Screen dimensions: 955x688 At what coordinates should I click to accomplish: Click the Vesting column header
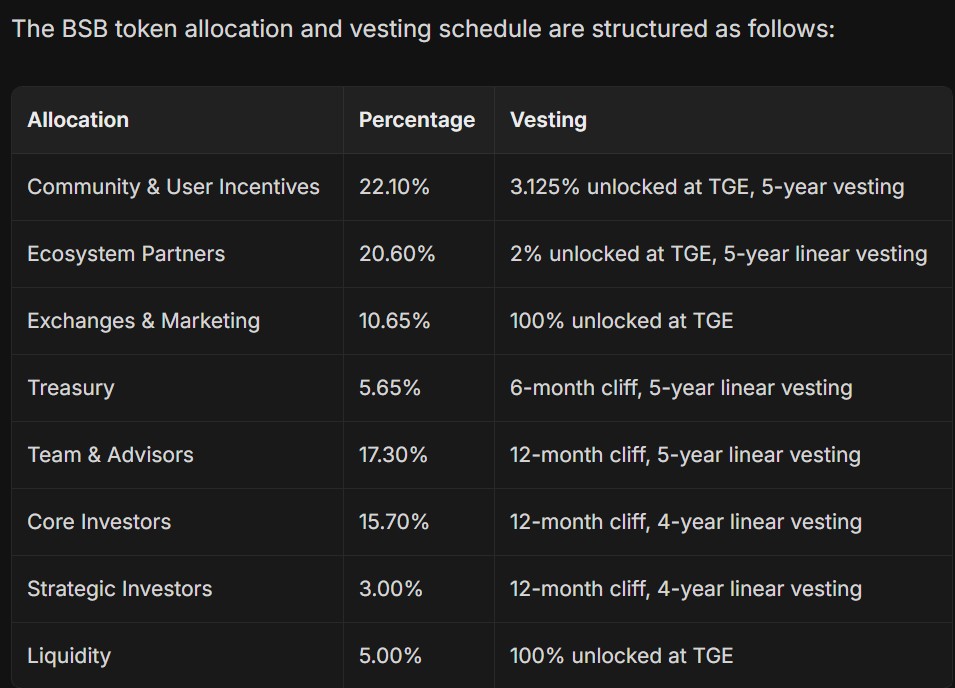tap(548, 120)
